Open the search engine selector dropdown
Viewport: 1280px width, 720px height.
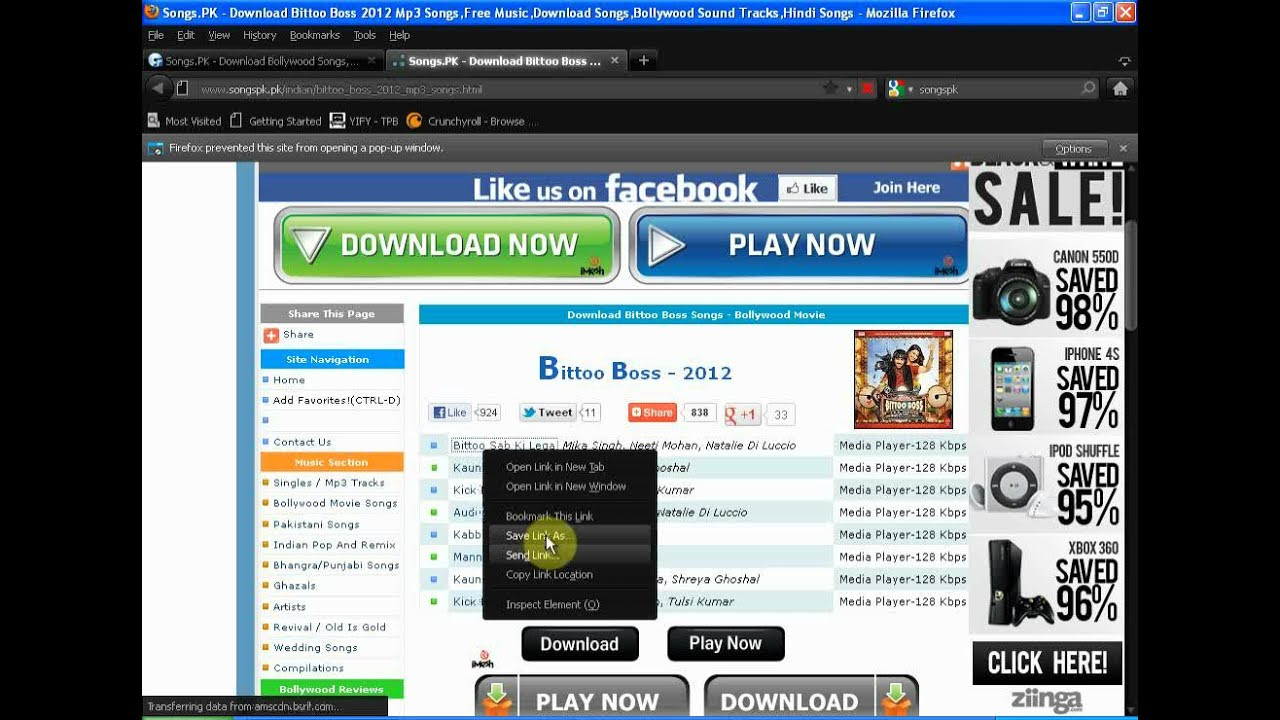click(x=899, y=89)
